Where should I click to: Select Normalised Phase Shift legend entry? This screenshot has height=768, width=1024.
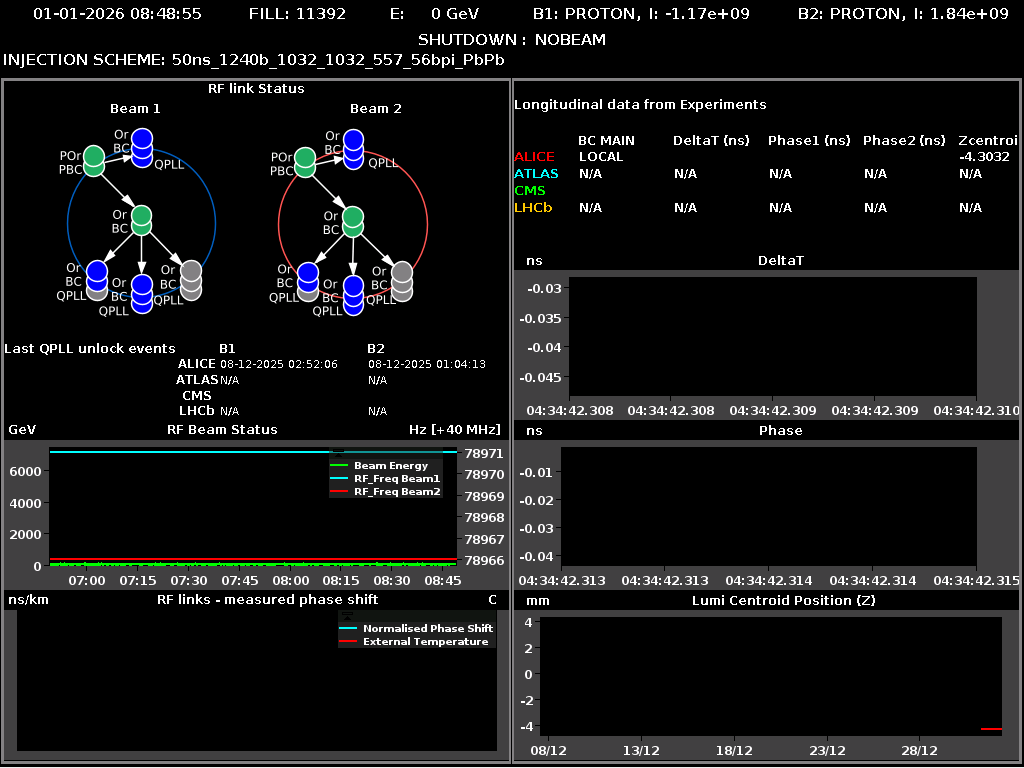(427, 628)
